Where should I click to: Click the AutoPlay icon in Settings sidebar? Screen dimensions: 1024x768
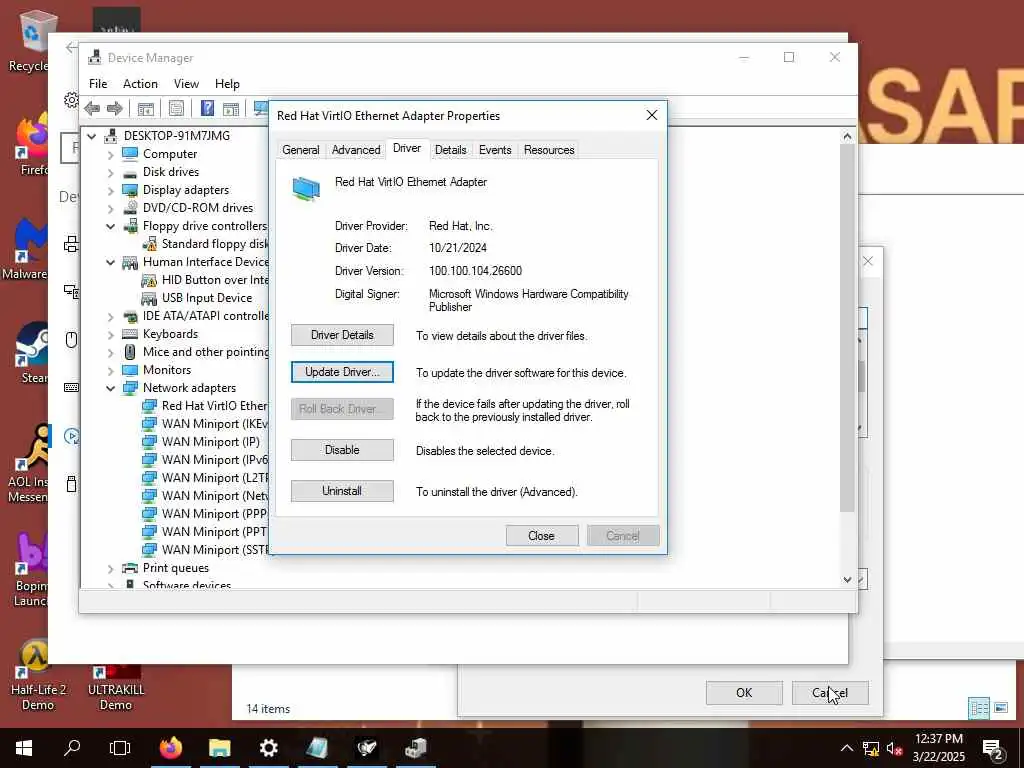tap(72, 436)
